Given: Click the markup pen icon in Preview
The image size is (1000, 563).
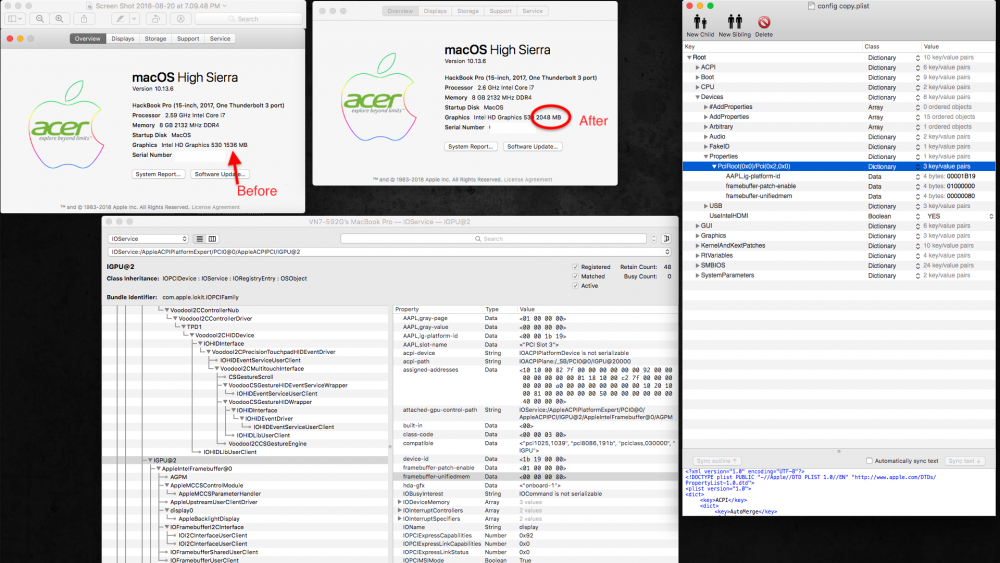Looking at the screenshot, I should [x=119, y=19].
